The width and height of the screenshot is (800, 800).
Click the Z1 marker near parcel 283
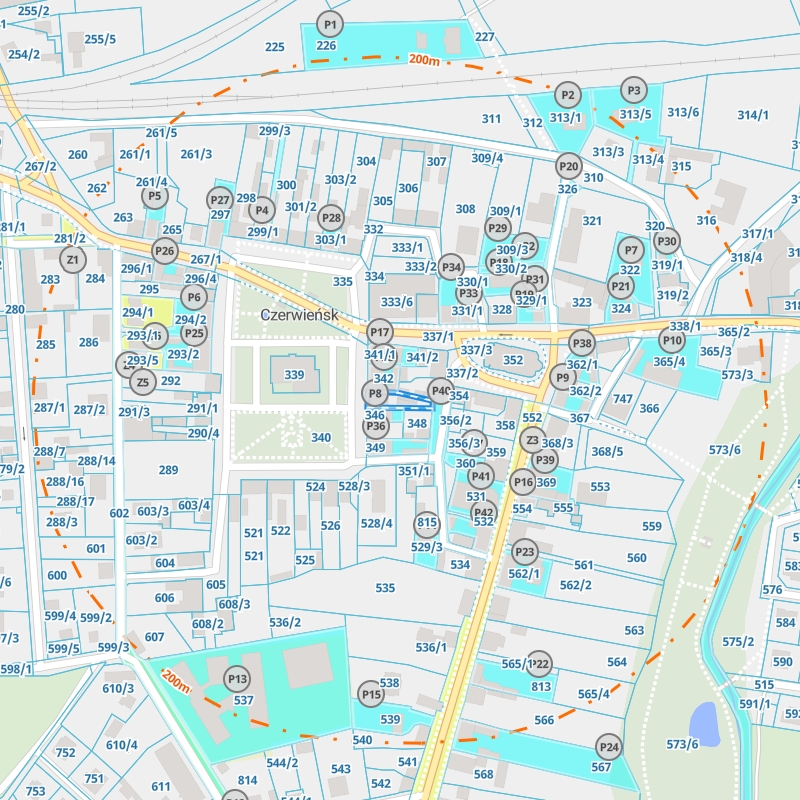tap(72, 260)
